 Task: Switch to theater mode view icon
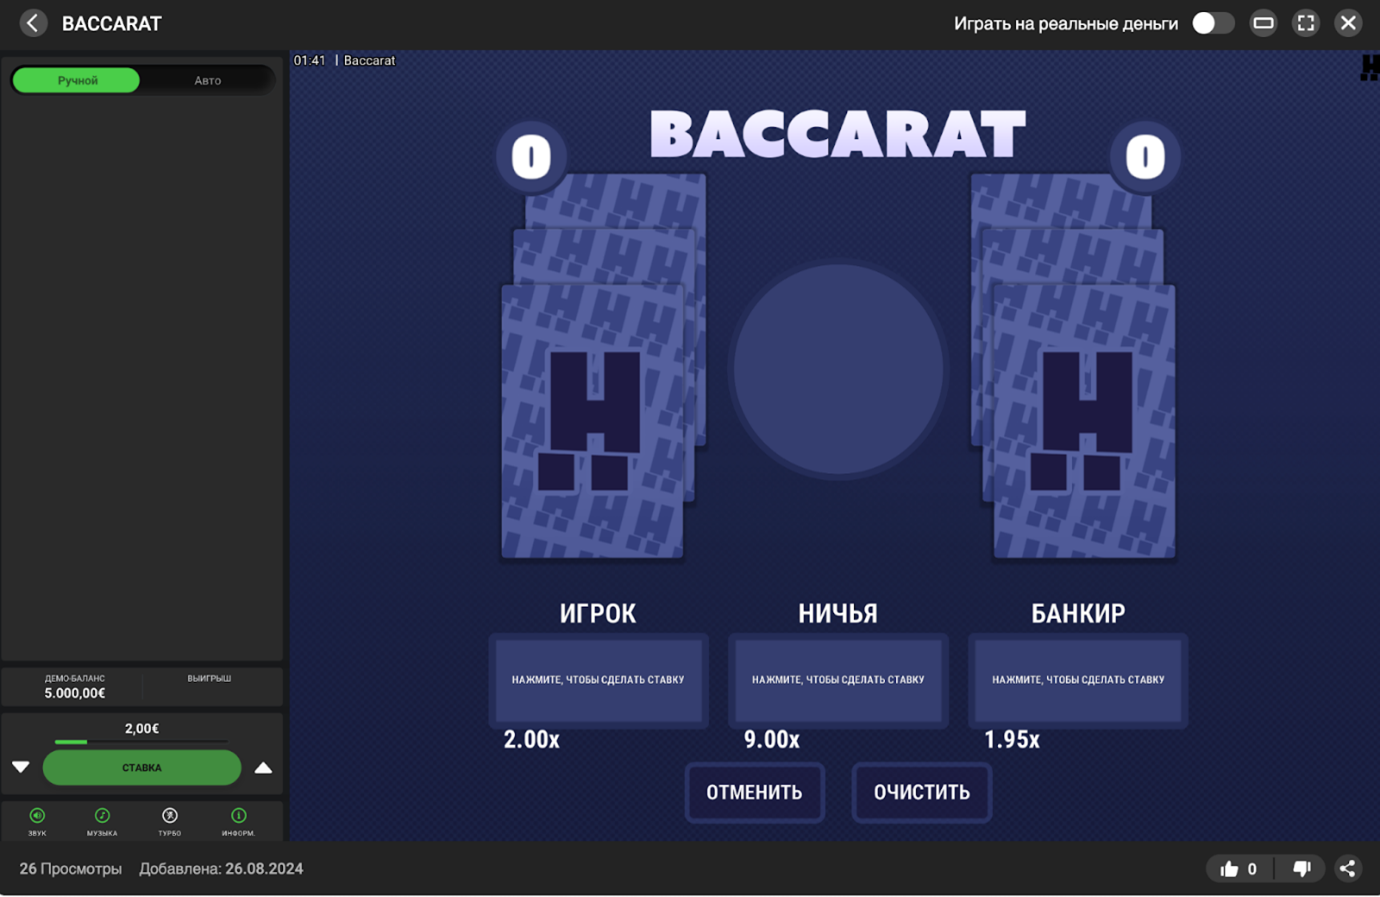tap(1263, 23)
